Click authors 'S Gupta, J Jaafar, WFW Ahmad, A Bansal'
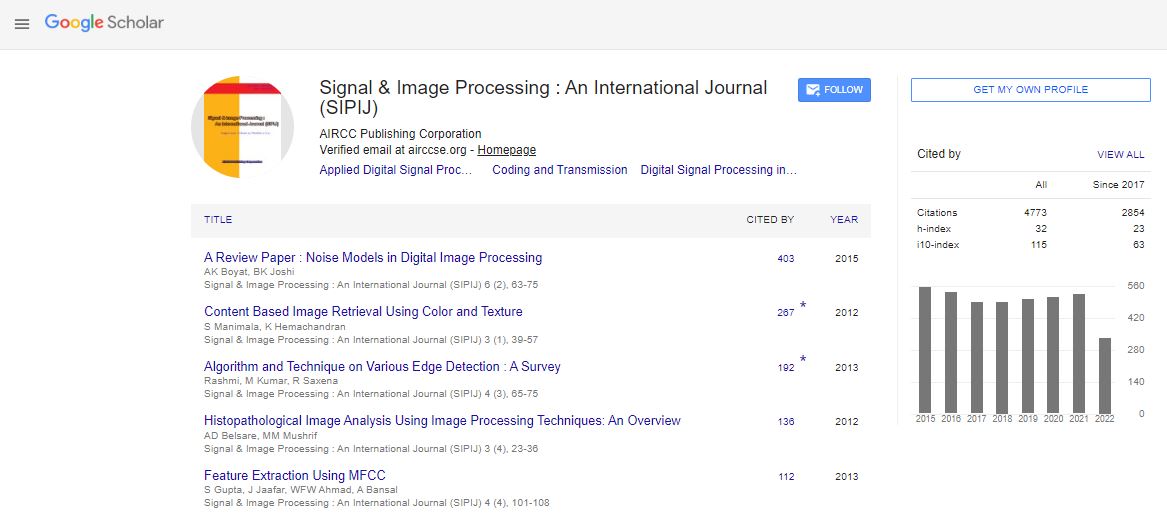1167x517 pixels. [x=301, y=489]
